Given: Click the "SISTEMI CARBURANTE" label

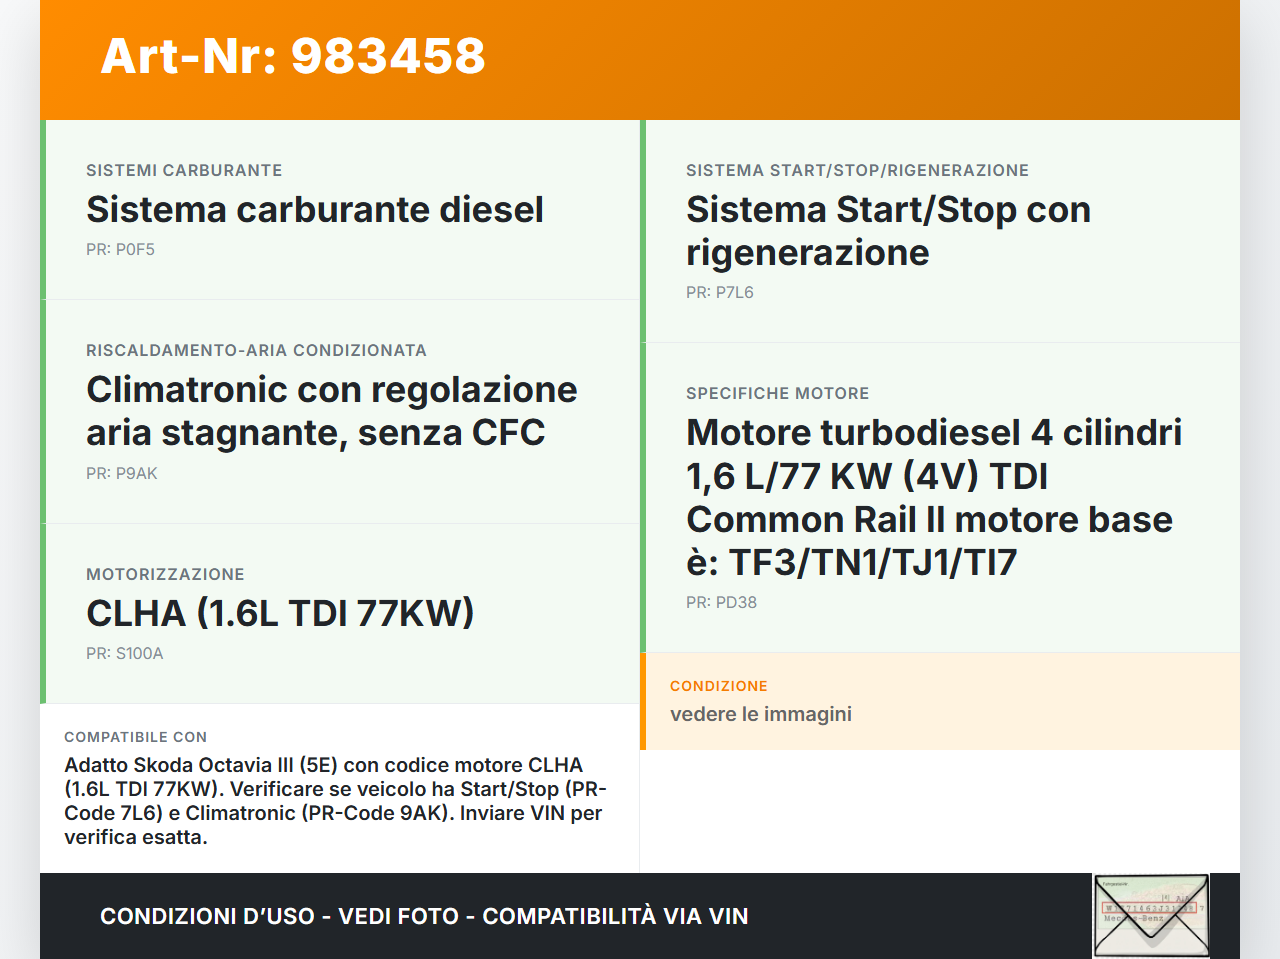Looking at the screenshot, I should 184,170.
